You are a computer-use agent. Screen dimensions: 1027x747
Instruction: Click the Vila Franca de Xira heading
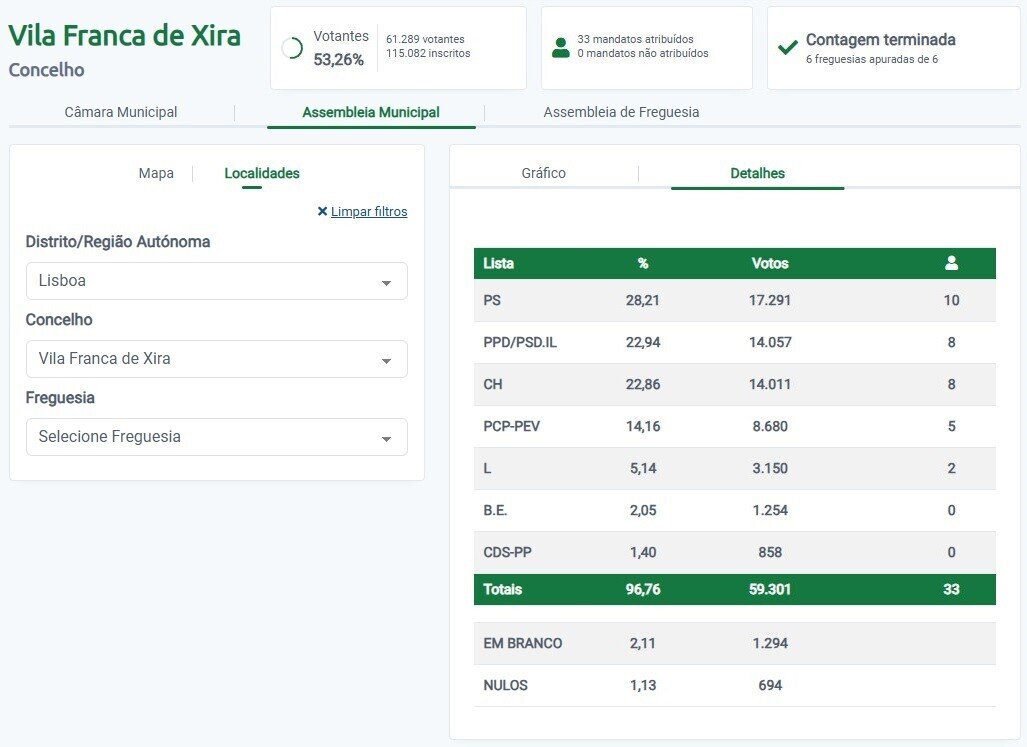[124, 35]
